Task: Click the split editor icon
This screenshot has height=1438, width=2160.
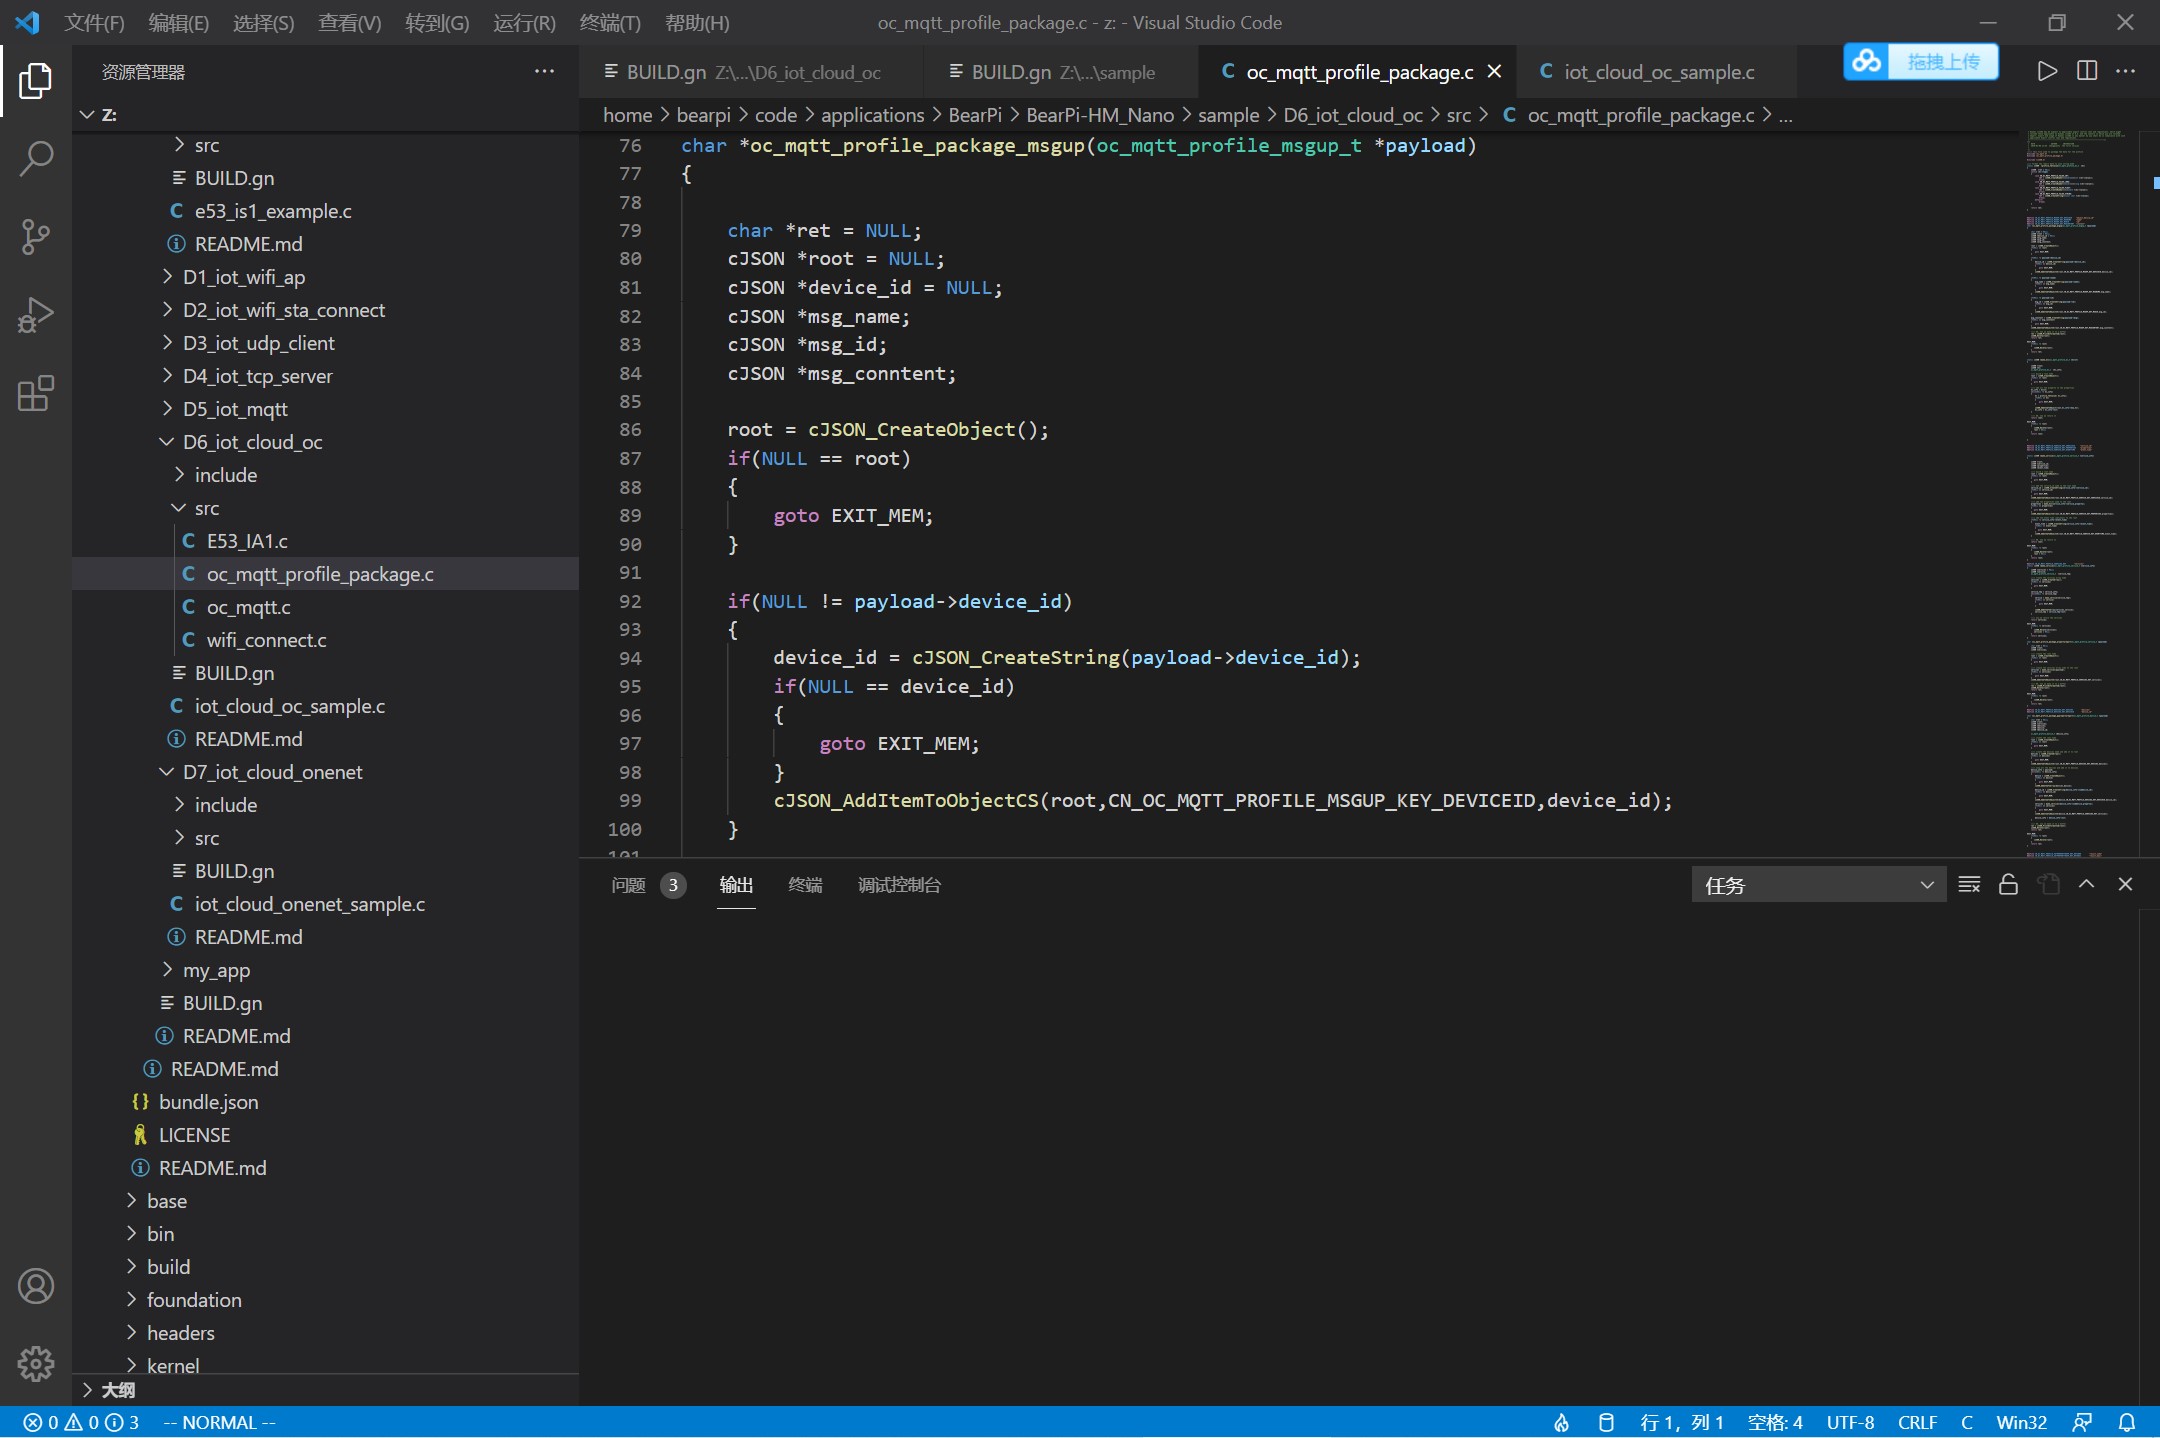Action: 2087,71
